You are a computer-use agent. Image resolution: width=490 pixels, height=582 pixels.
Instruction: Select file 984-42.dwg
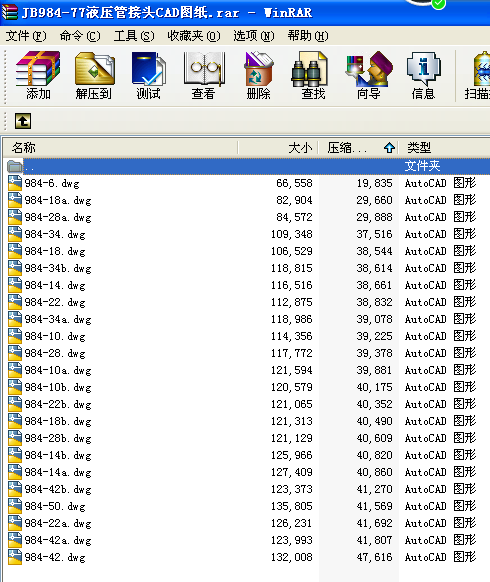click(55, 558)
